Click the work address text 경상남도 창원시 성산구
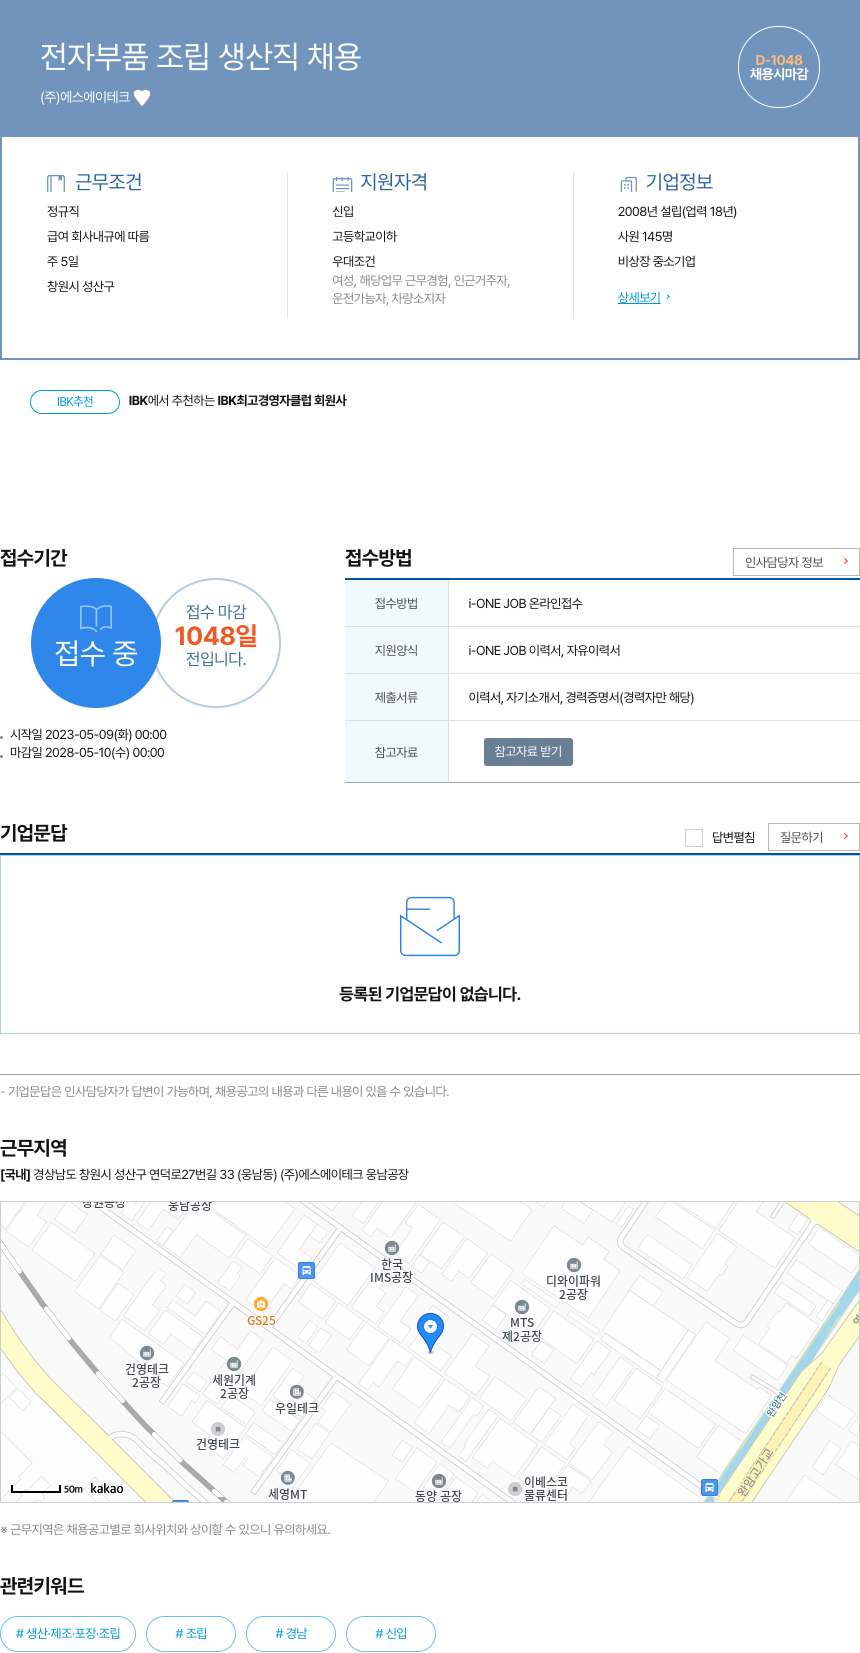 point(221,1174)
